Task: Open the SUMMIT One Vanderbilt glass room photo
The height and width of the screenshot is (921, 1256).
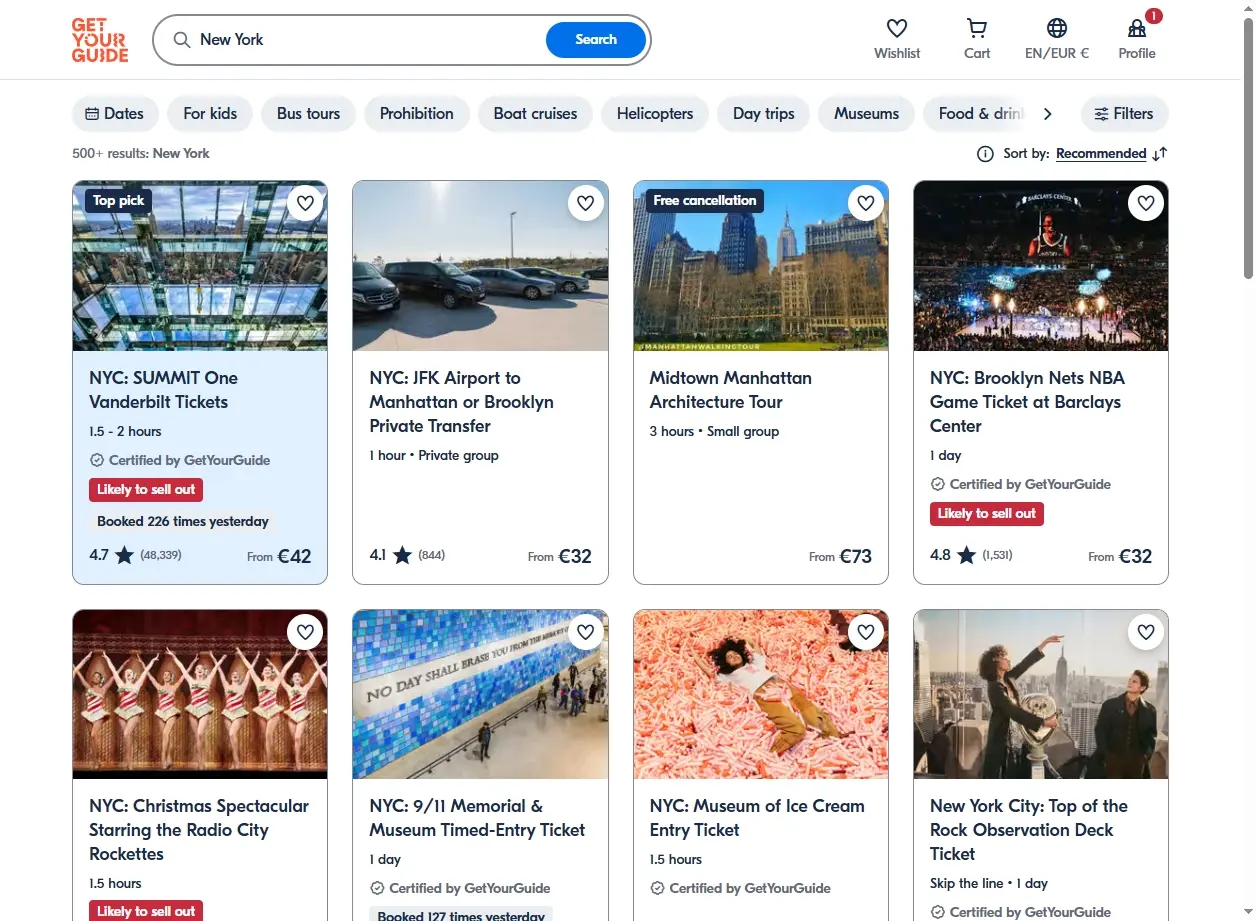Action: click(200, 266)
